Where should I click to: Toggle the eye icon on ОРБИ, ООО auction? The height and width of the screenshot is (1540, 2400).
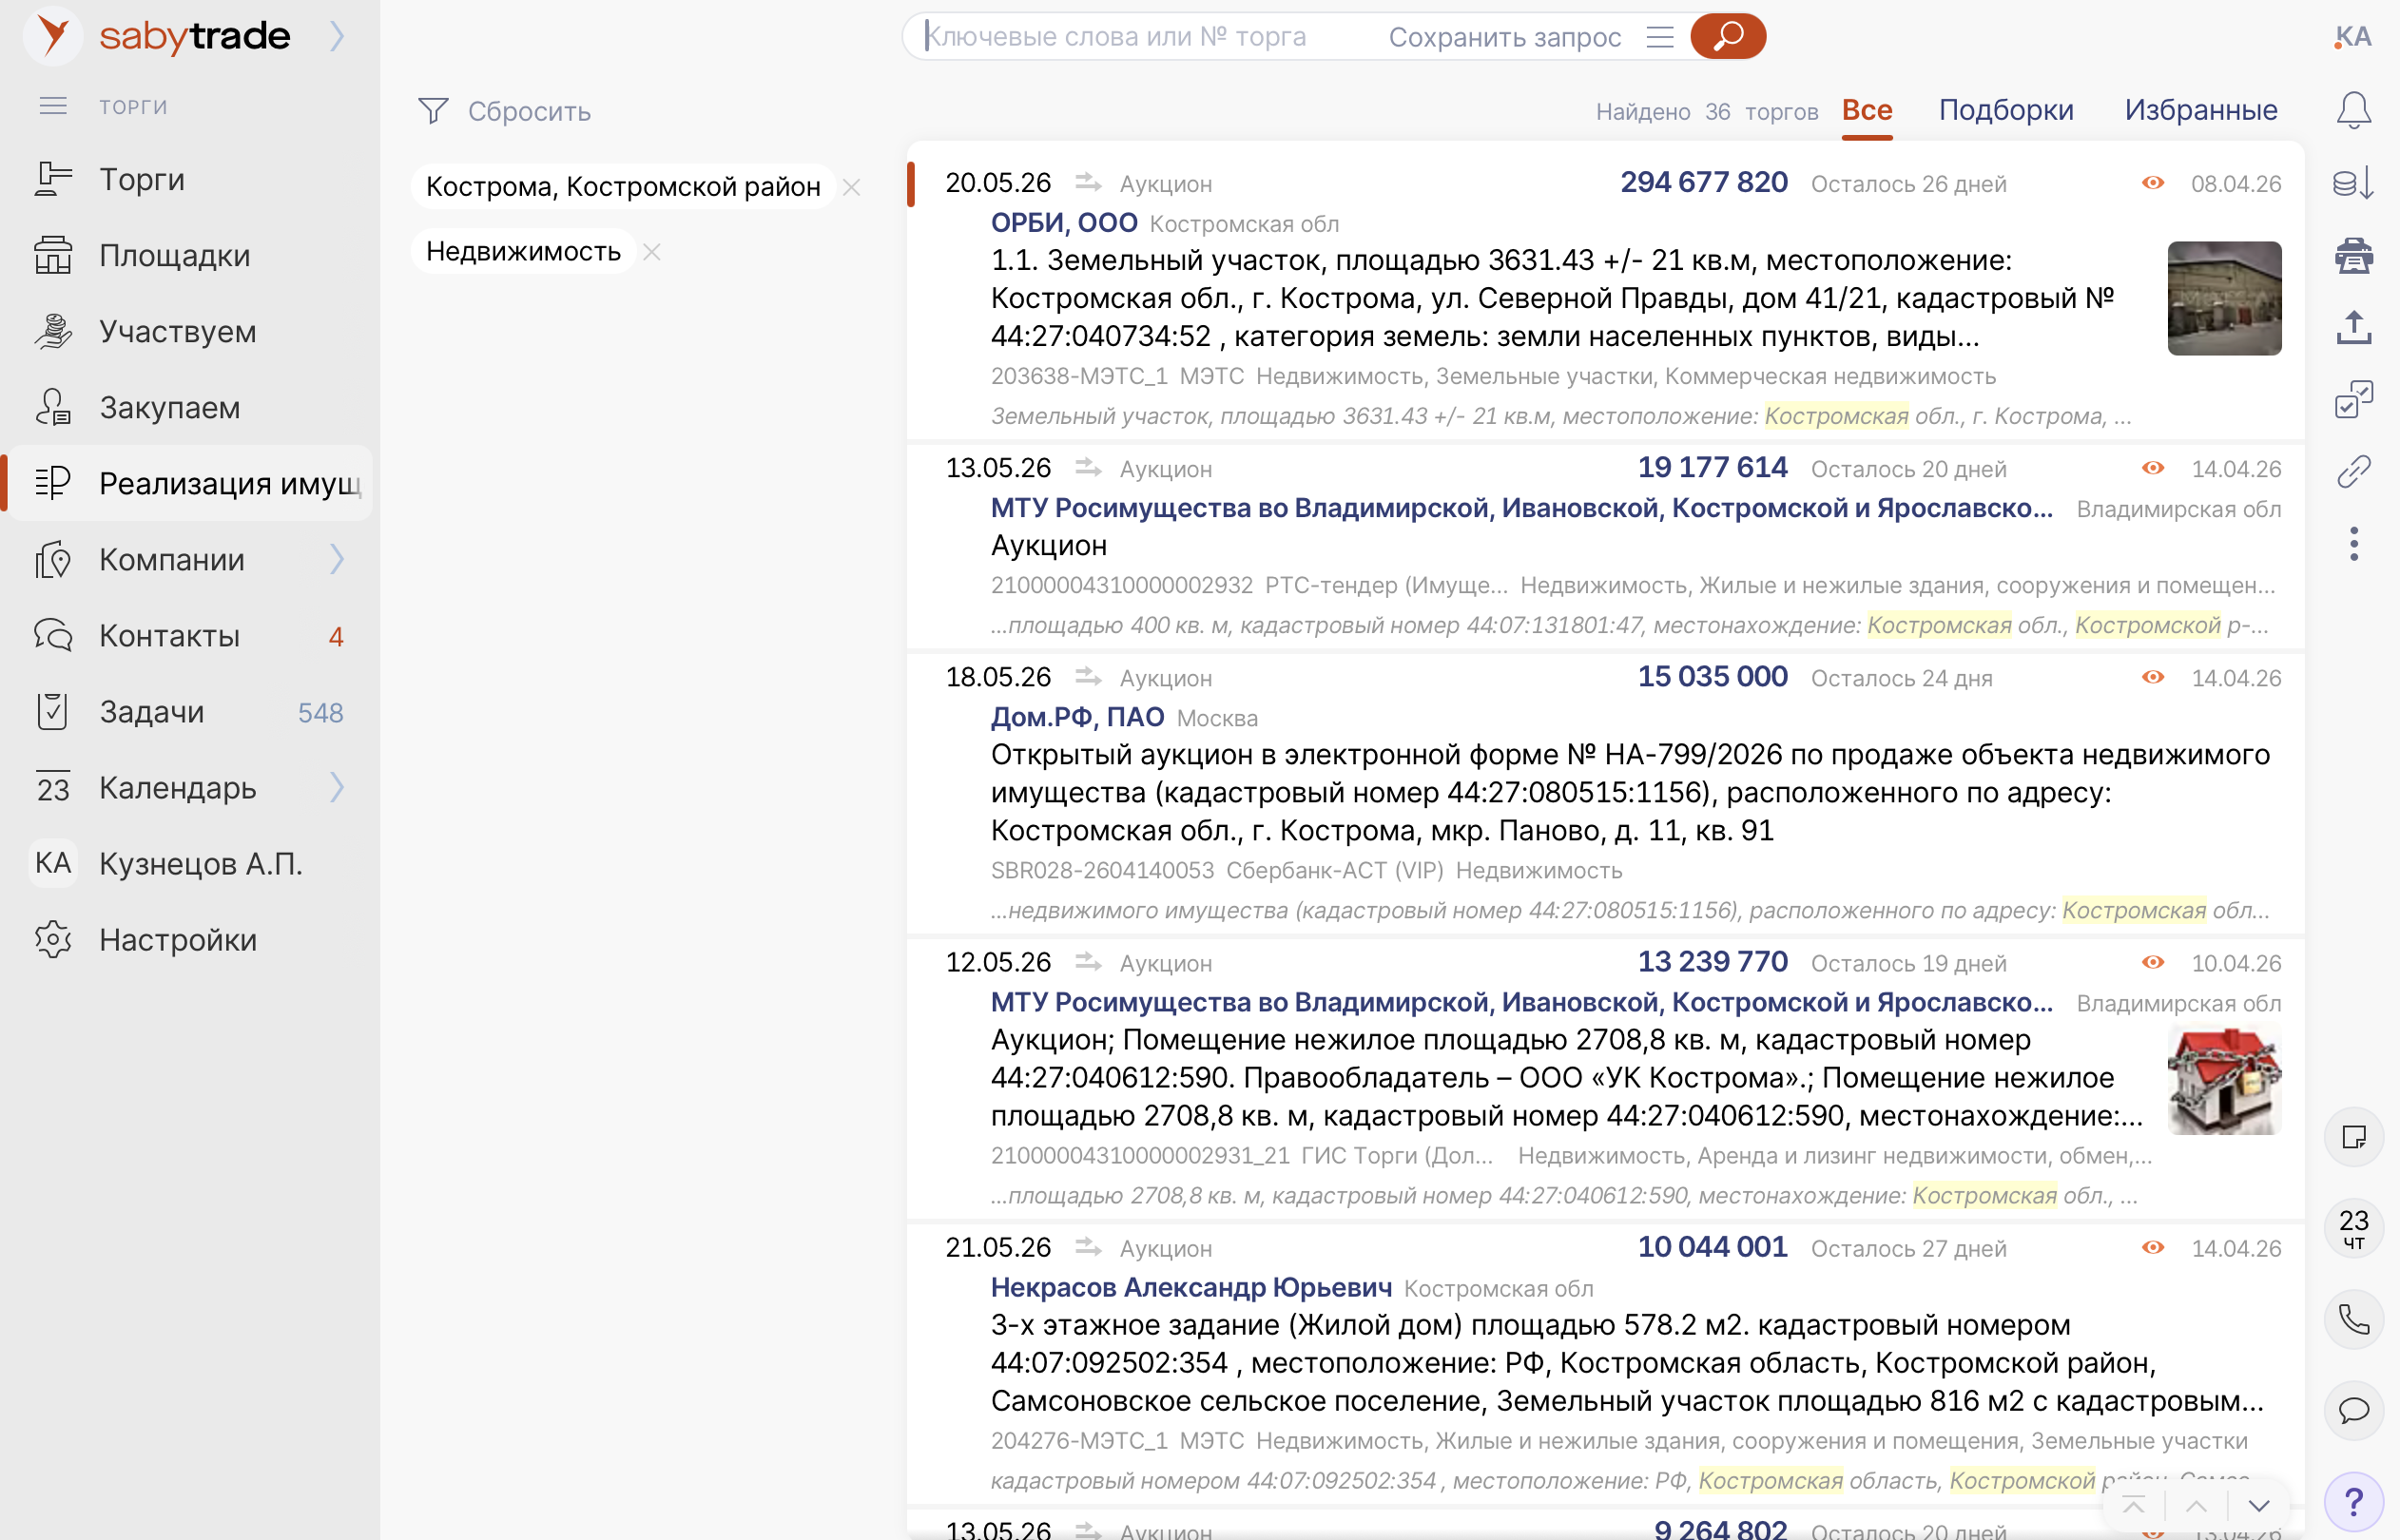2153,183
